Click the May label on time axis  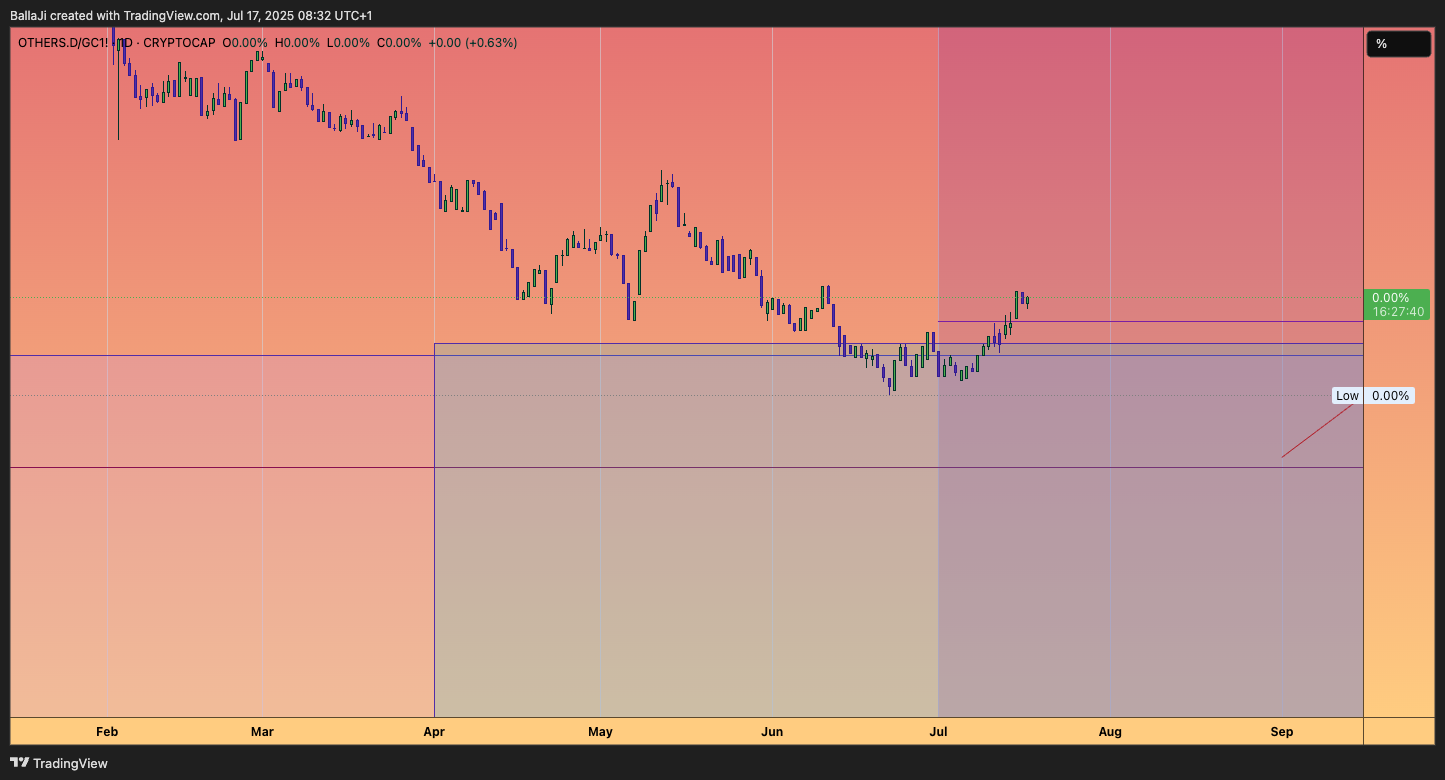tap(600, 732)
